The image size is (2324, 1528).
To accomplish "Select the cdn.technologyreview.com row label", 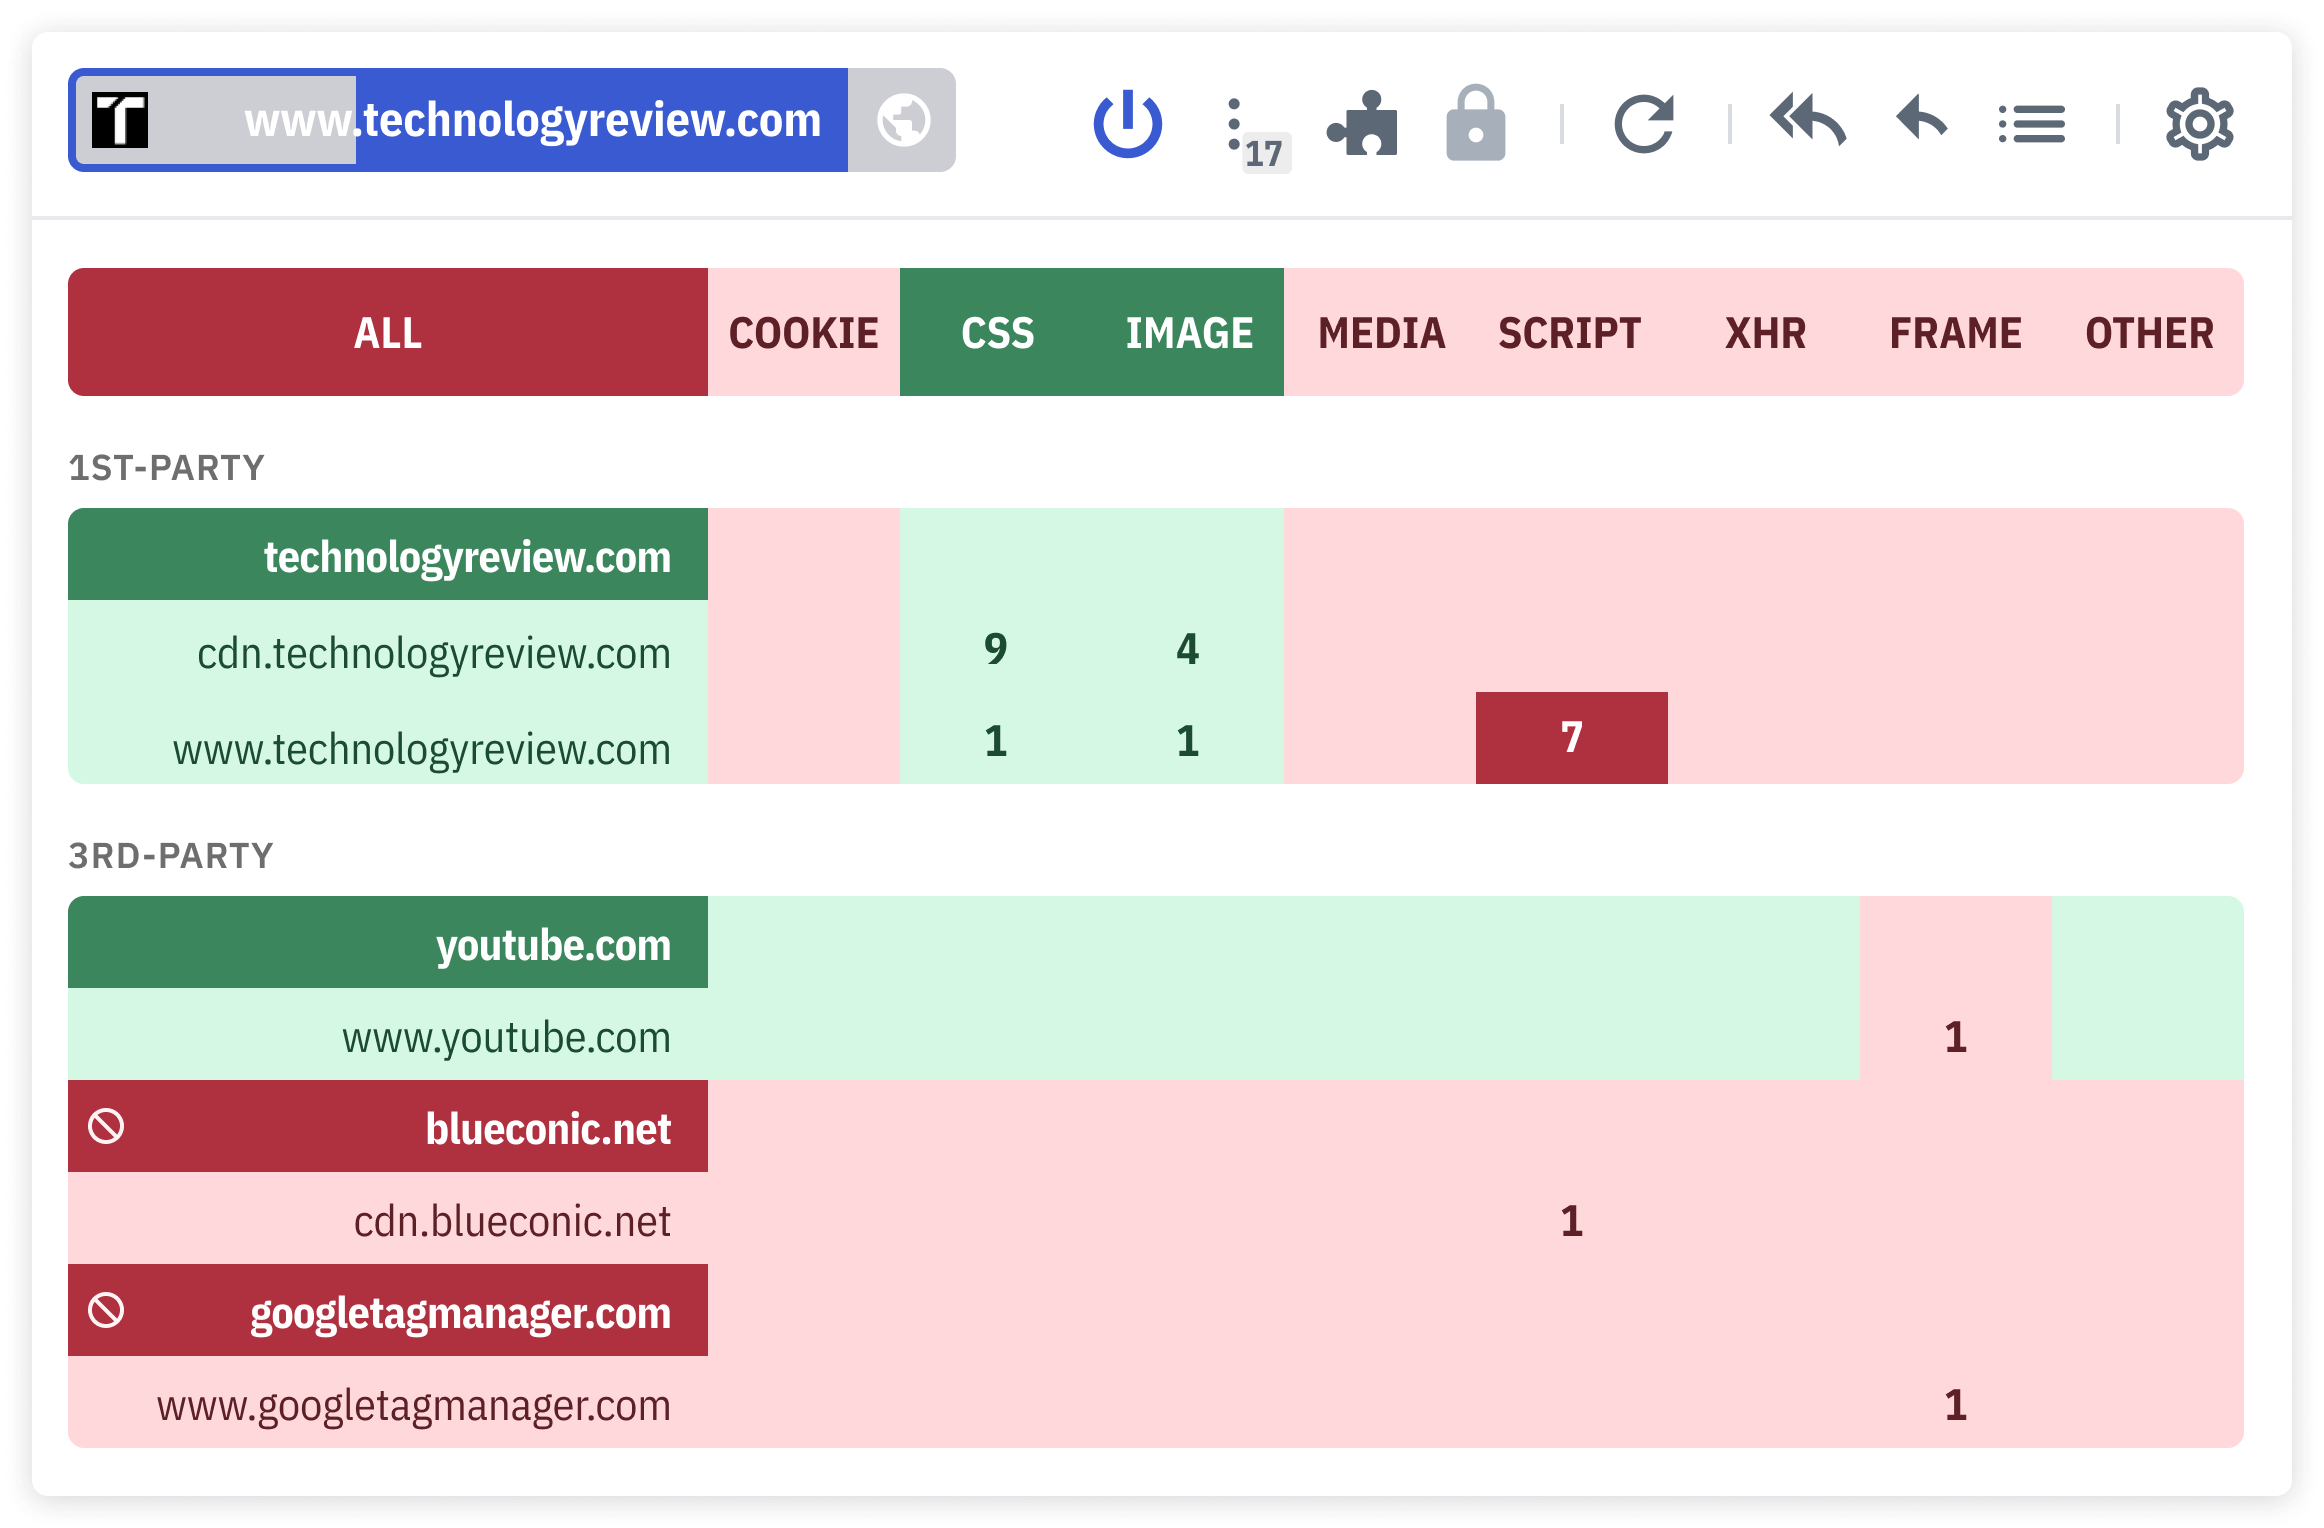I will (434, 653).
